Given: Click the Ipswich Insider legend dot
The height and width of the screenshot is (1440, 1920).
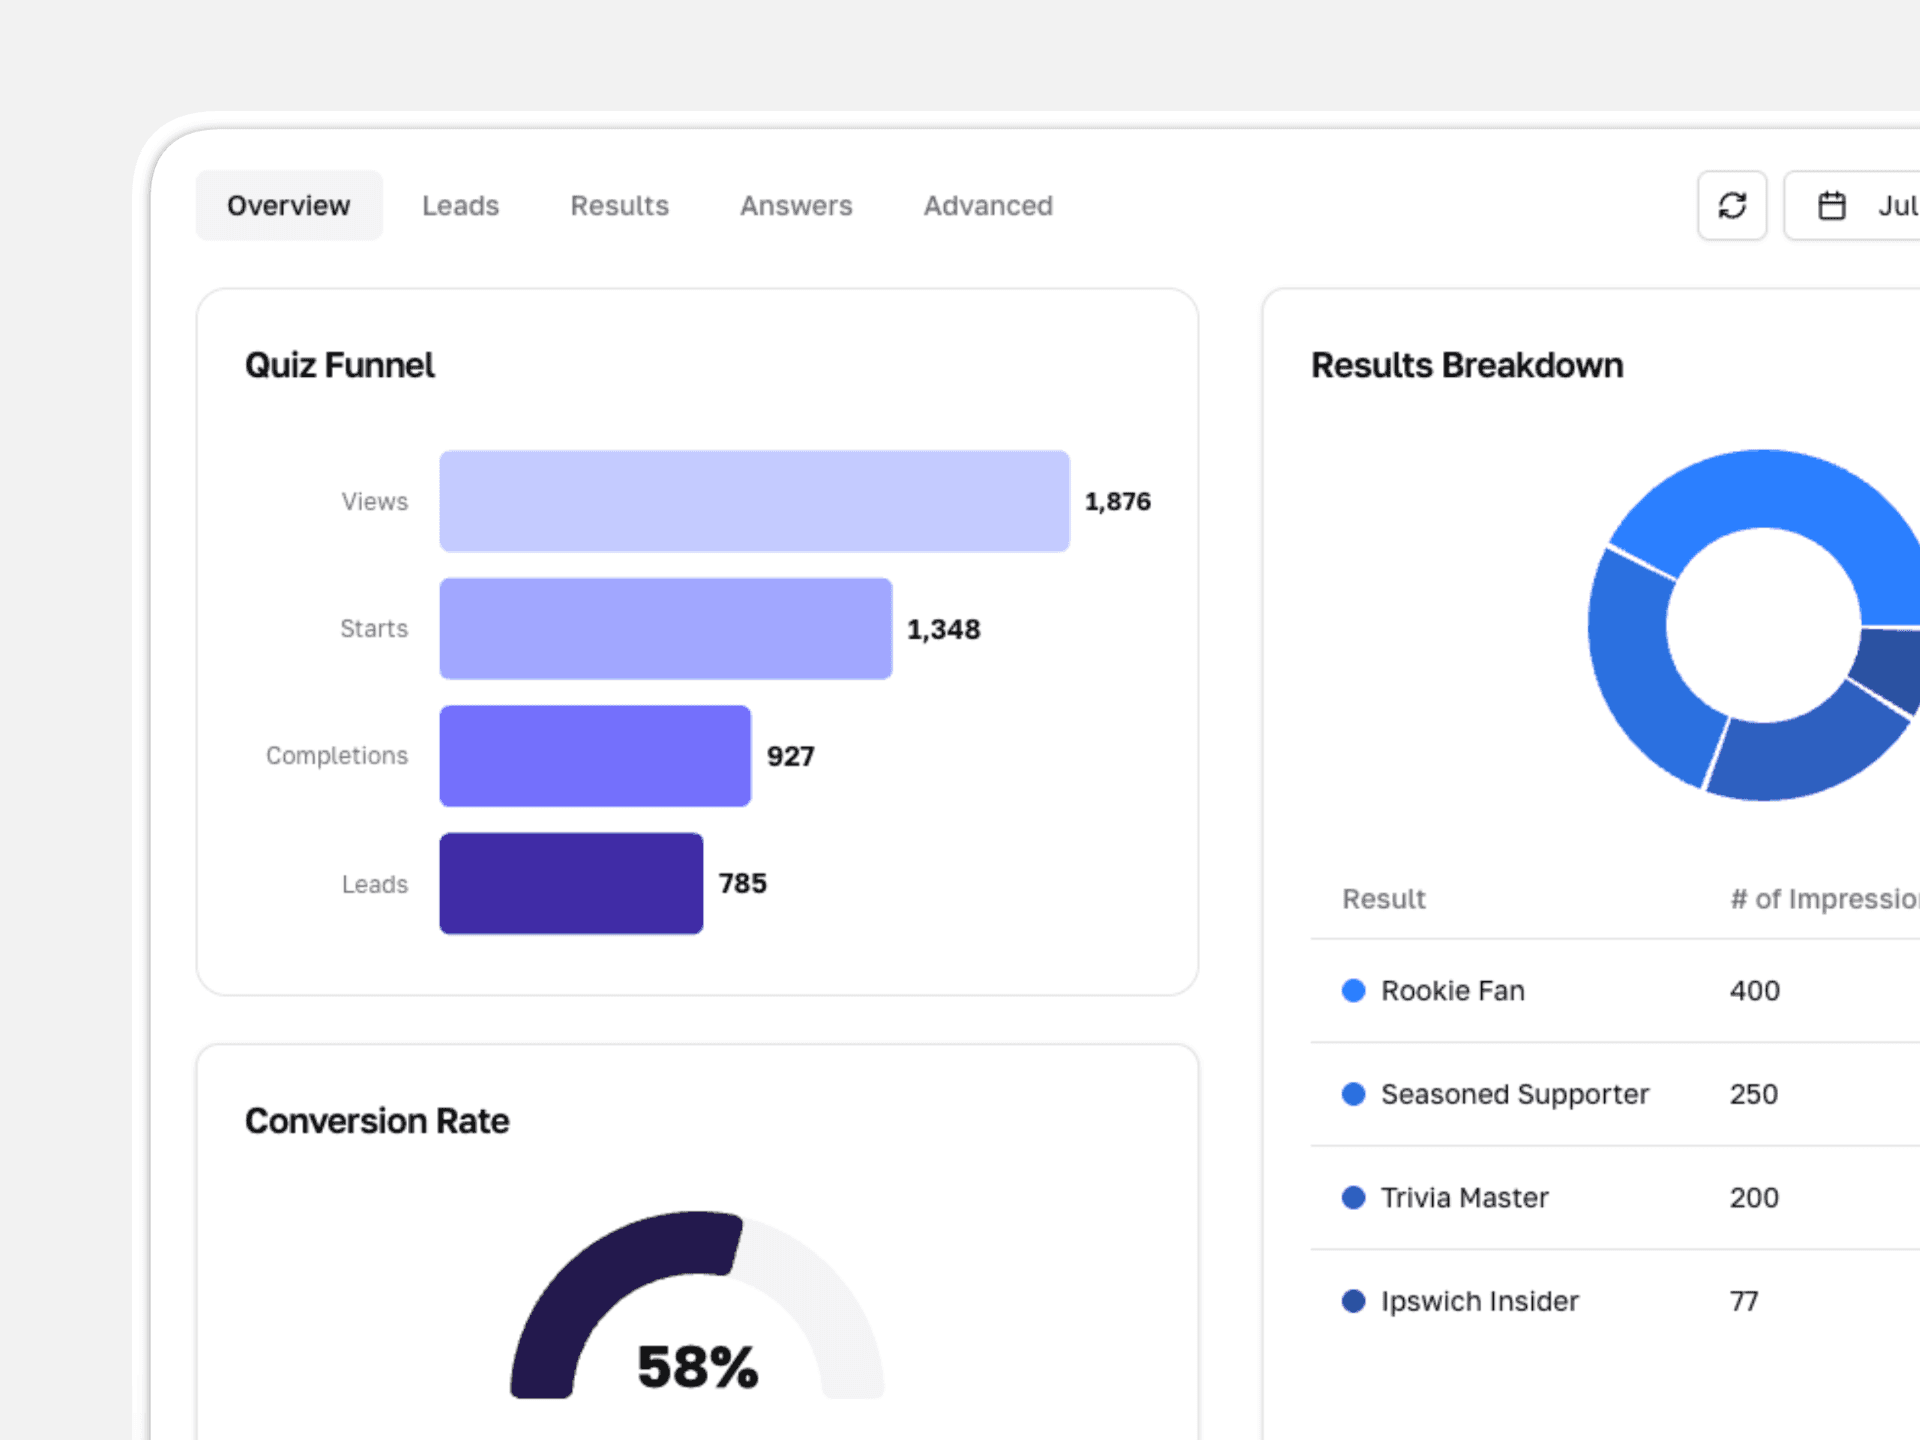Looking at the screenshot, I should click(x=1354, y=1301).
